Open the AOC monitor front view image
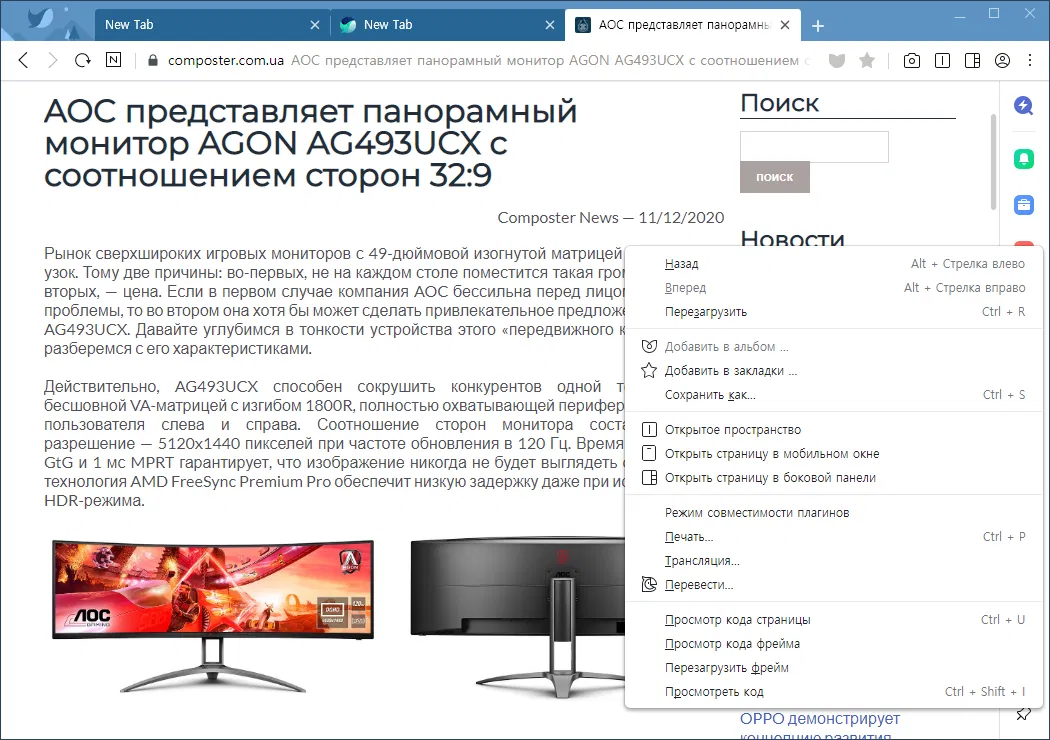Image resolution: width=1050 pixels, height=740 pixels. pyautogui.click(x=213, y=616)
